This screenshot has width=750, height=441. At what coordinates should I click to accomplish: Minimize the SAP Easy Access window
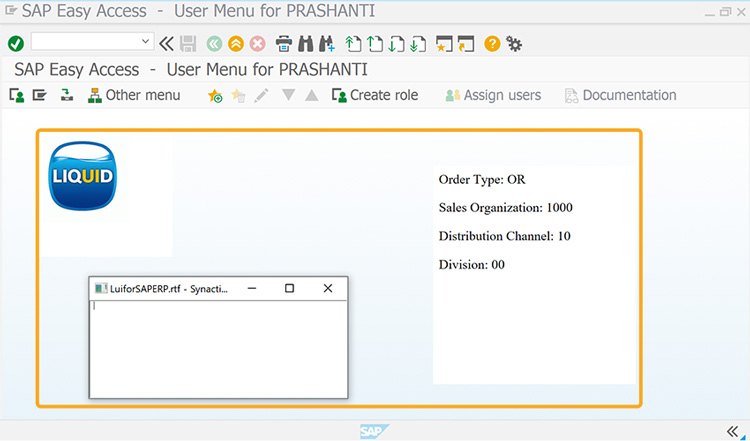[x=710, y=13]
